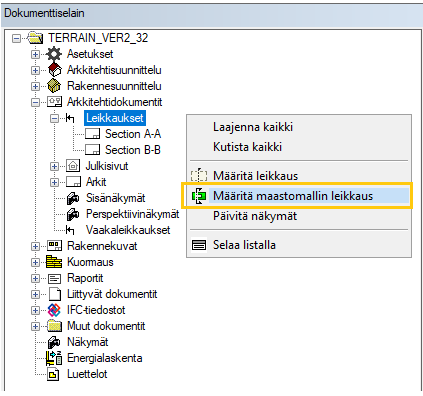Expand the IFC-tiedostot node
Viewport: 423px width, 396px height.
(x=35, y=310)
